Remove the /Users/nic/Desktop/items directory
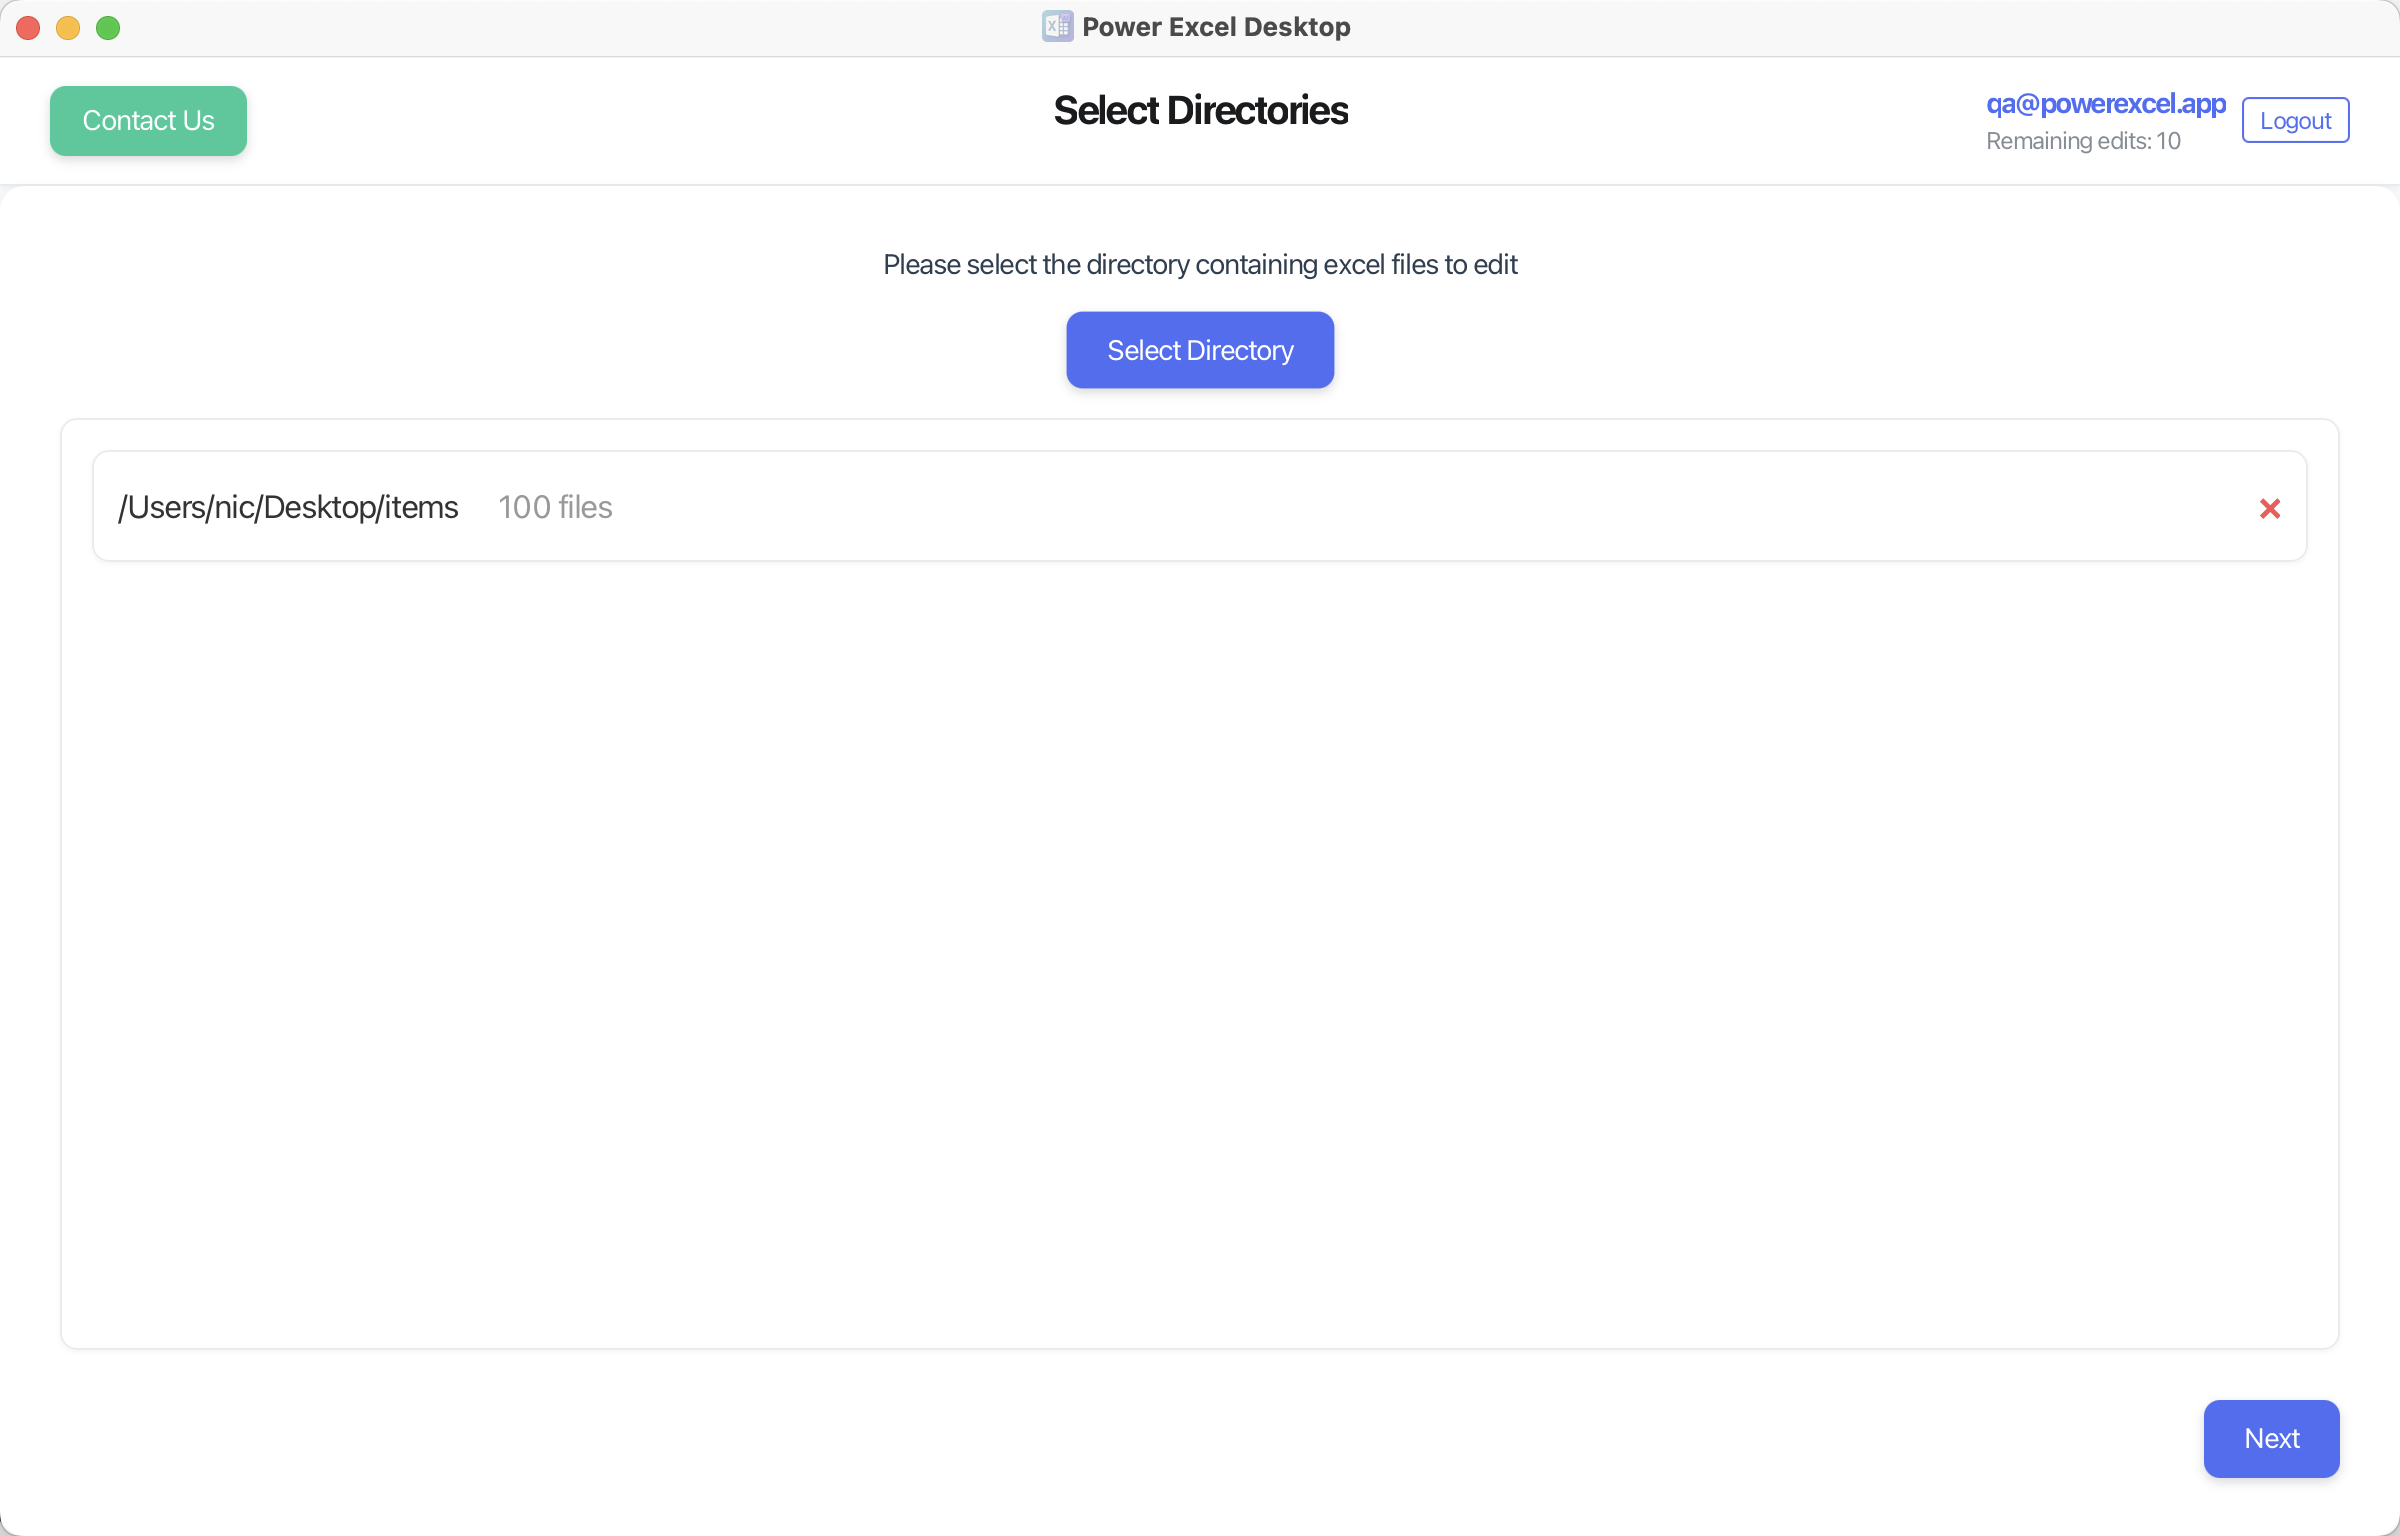The width and height of the screenshot is (2400, 1536). click(x=2269, y=508)
